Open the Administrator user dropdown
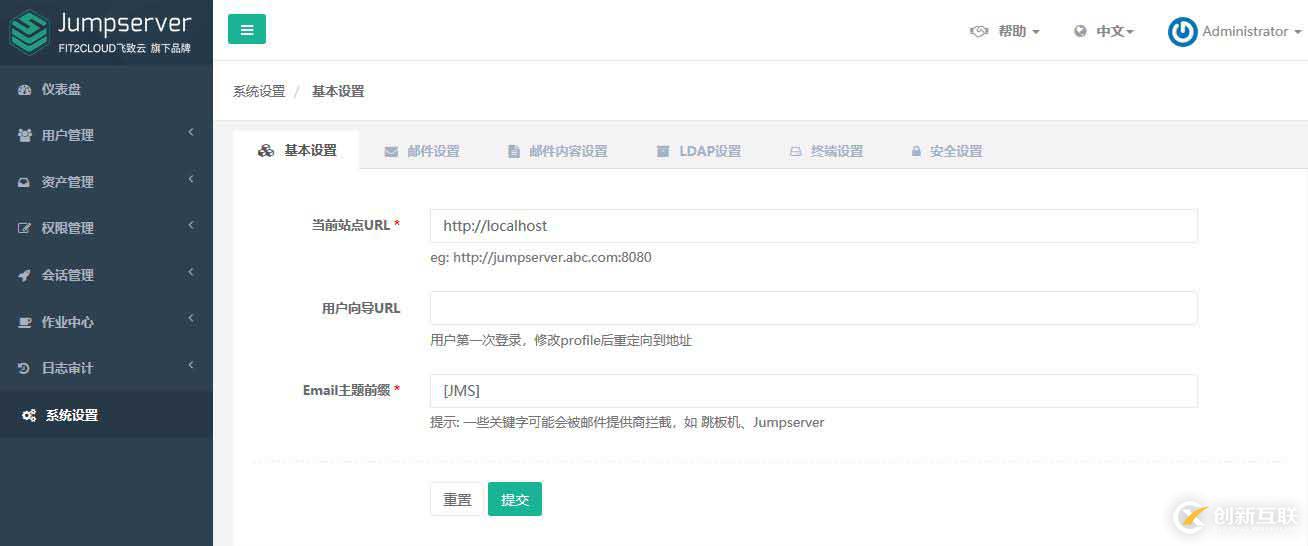The image size is (1308, 546). pos(1252,31)
